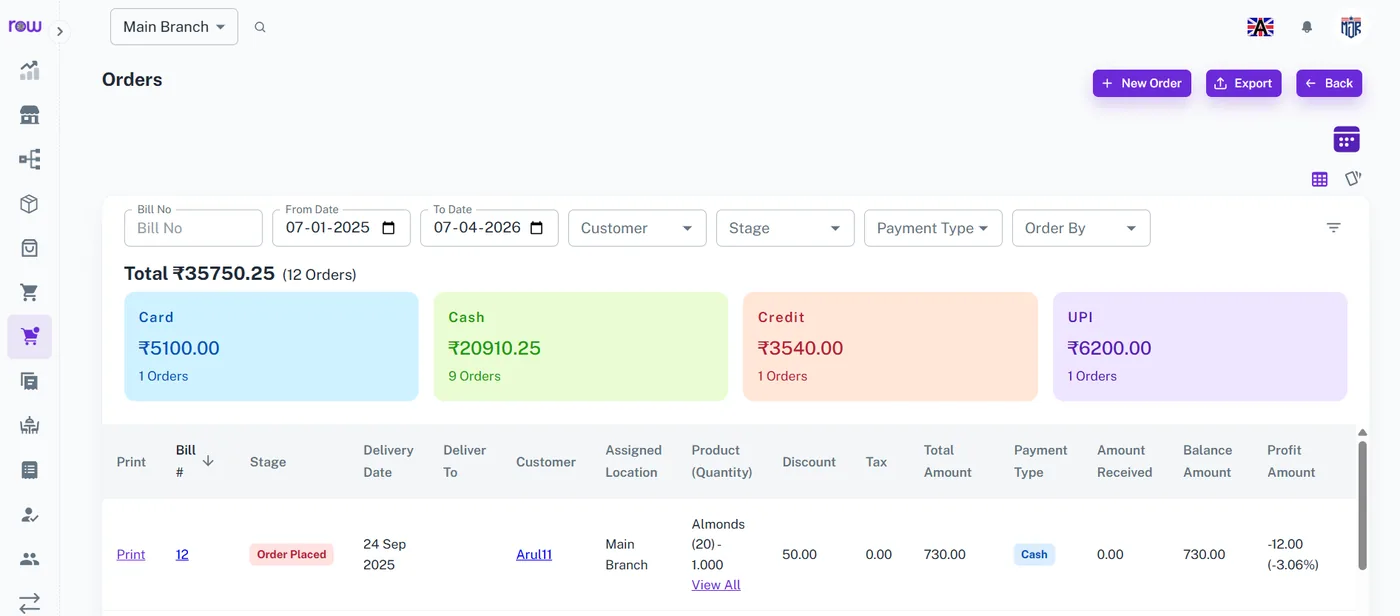1400x616 pixels.
Task: Expand the sidebar with the chevron
Action: point(60,31)
